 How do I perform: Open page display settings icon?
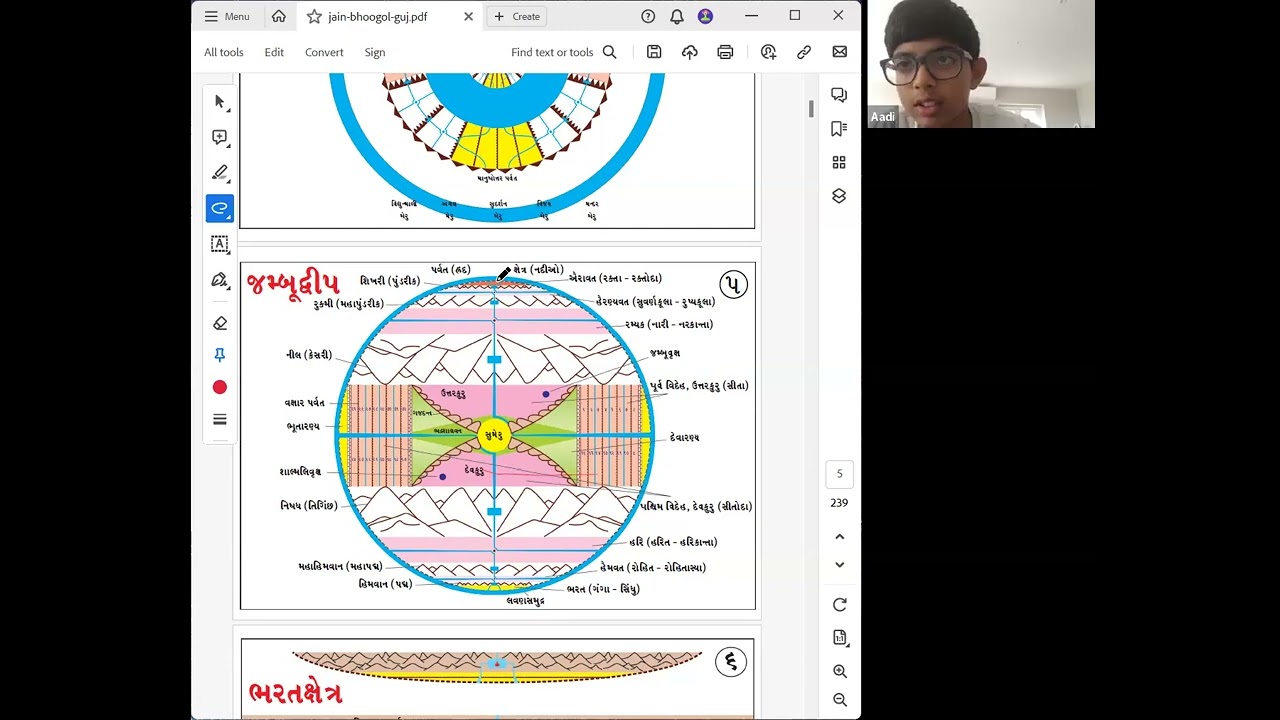click(840, 638)
